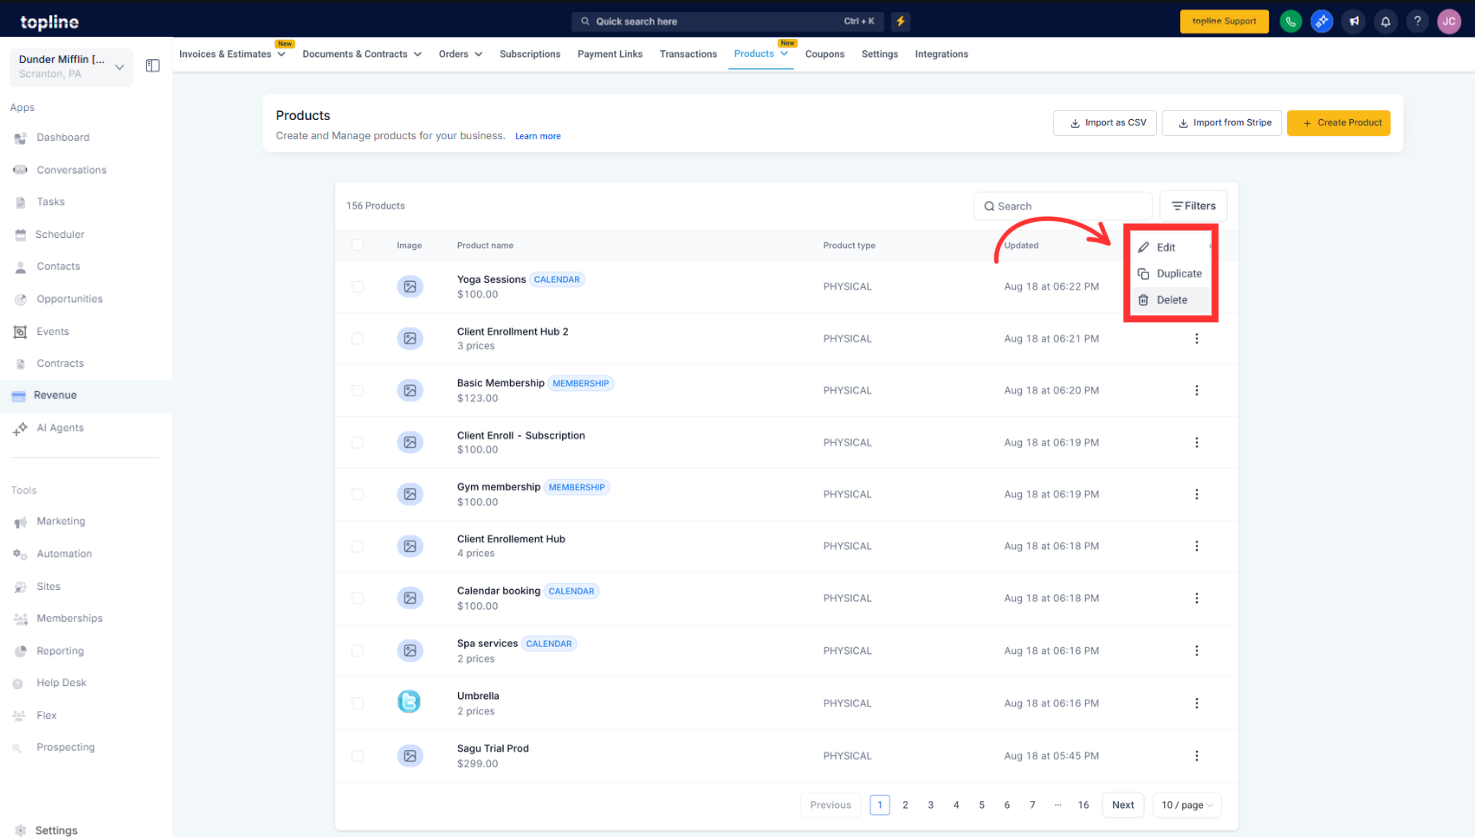Follow the Learn more link
Screen dimensions: 1475x837
pyautogui.click(x=537, y=136)
